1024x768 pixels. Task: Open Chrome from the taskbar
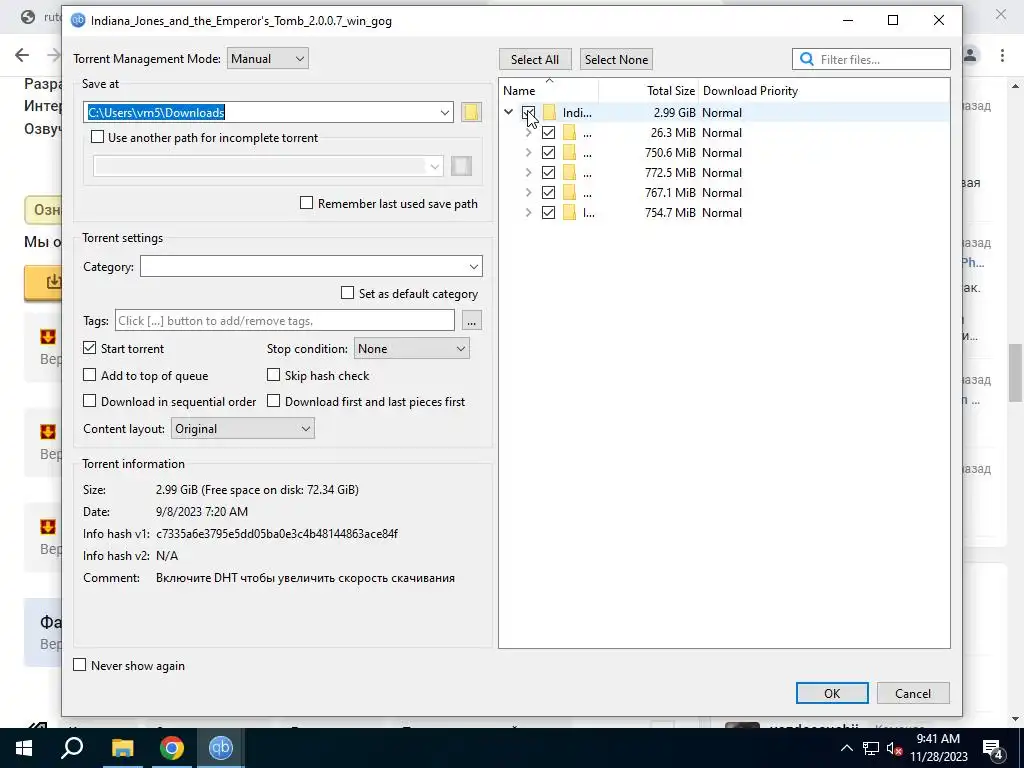172,748
